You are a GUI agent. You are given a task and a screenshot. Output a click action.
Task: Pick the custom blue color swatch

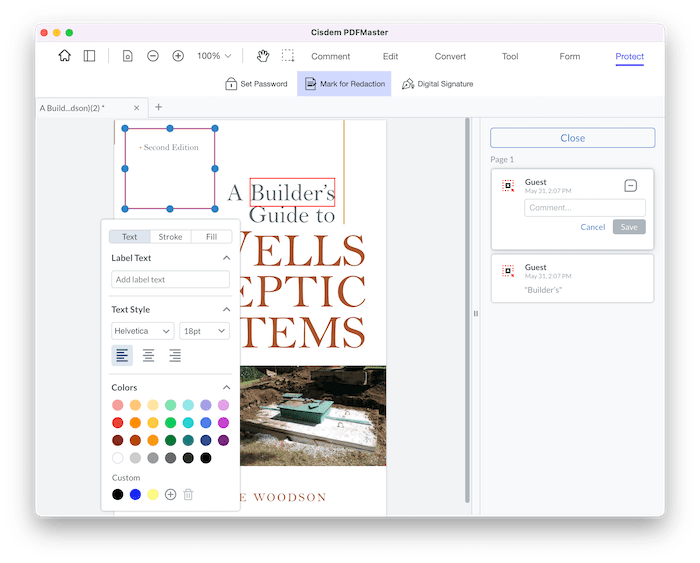click(x=135, y=494)
